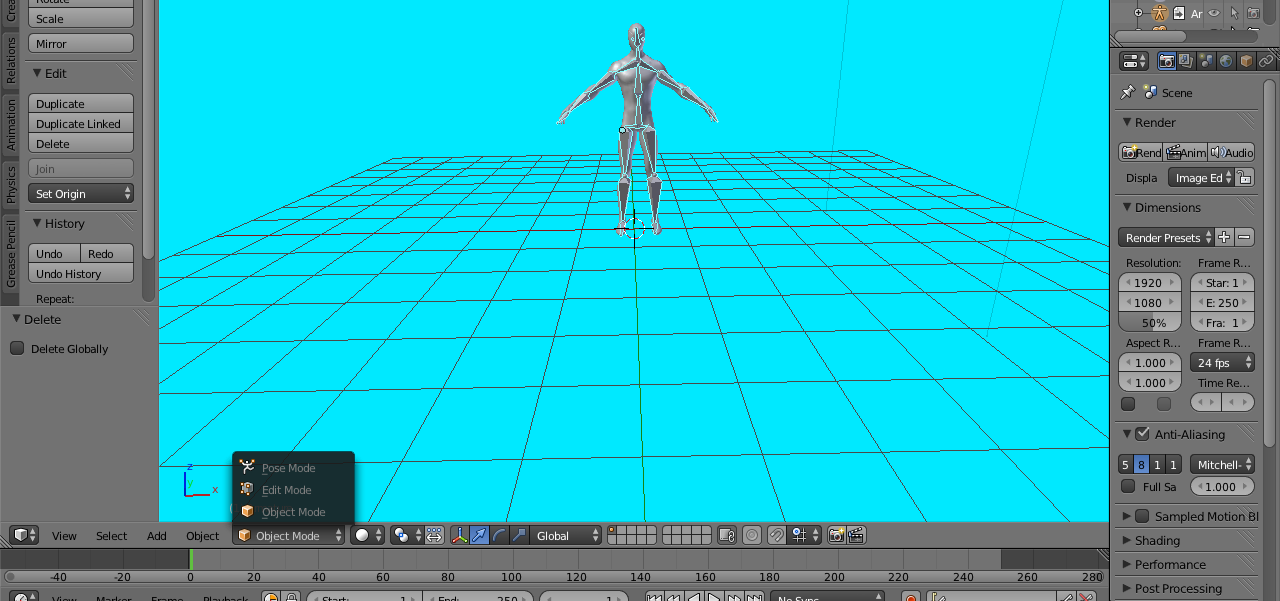
Task: Click the anti-aliasing filter size 1.000 field
Action: (1222, 487)
